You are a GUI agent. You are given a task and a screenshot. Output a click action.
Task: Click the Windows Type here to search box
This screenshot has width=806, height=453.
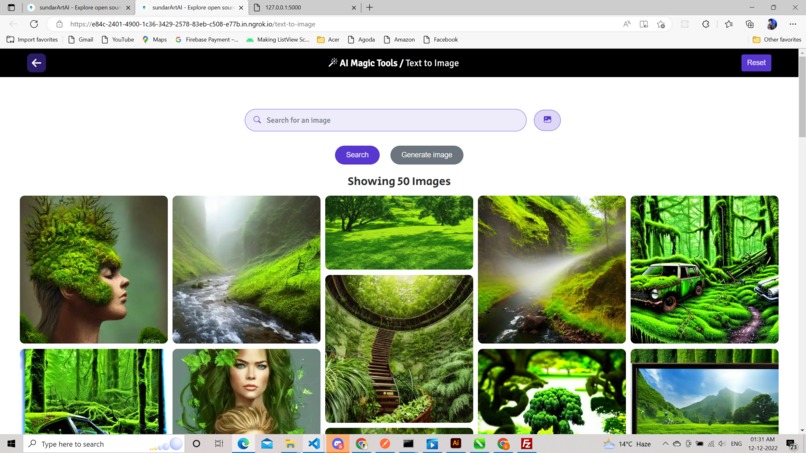tap(104, 444)
